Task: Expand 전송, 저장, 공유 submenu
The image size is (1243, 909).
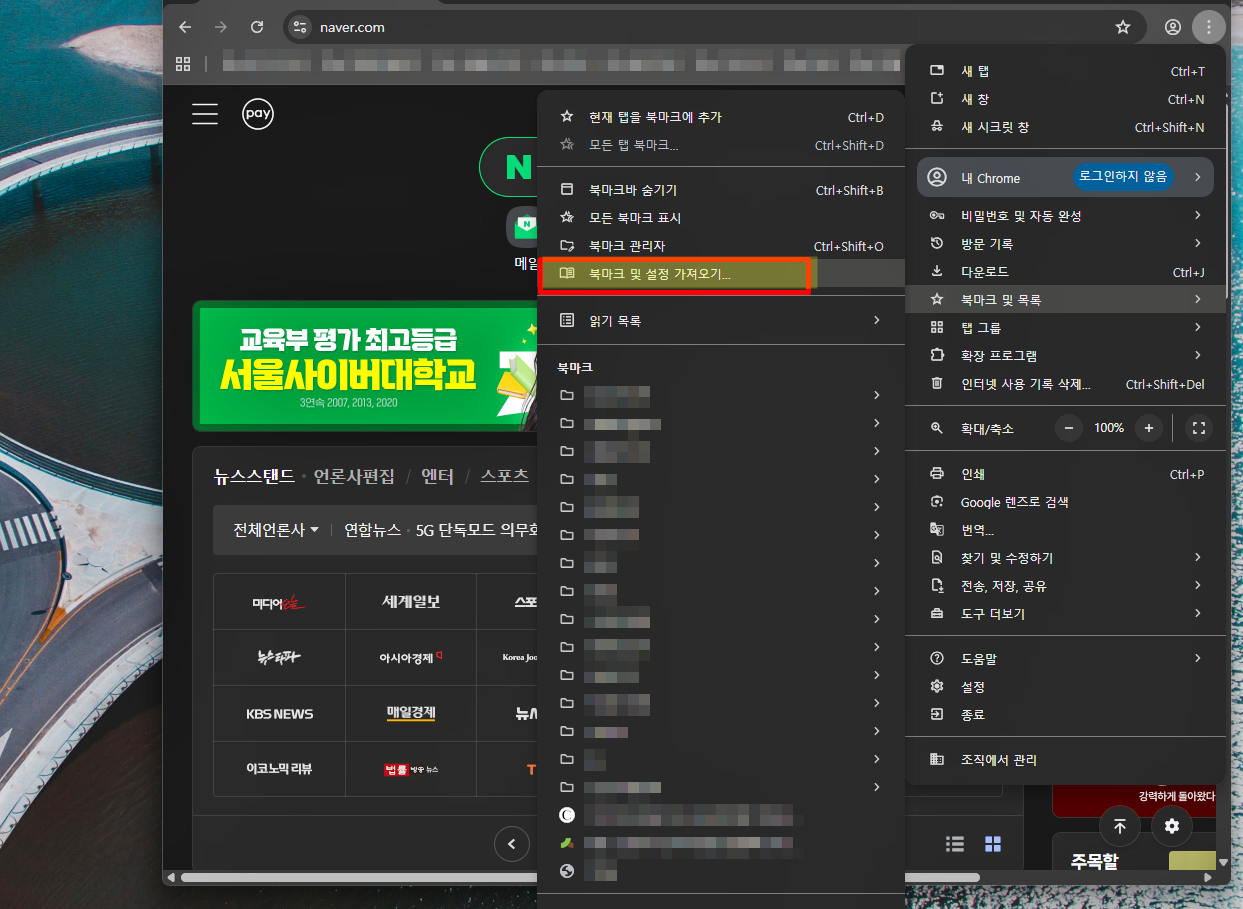Action: click(x=1067, y=586)
